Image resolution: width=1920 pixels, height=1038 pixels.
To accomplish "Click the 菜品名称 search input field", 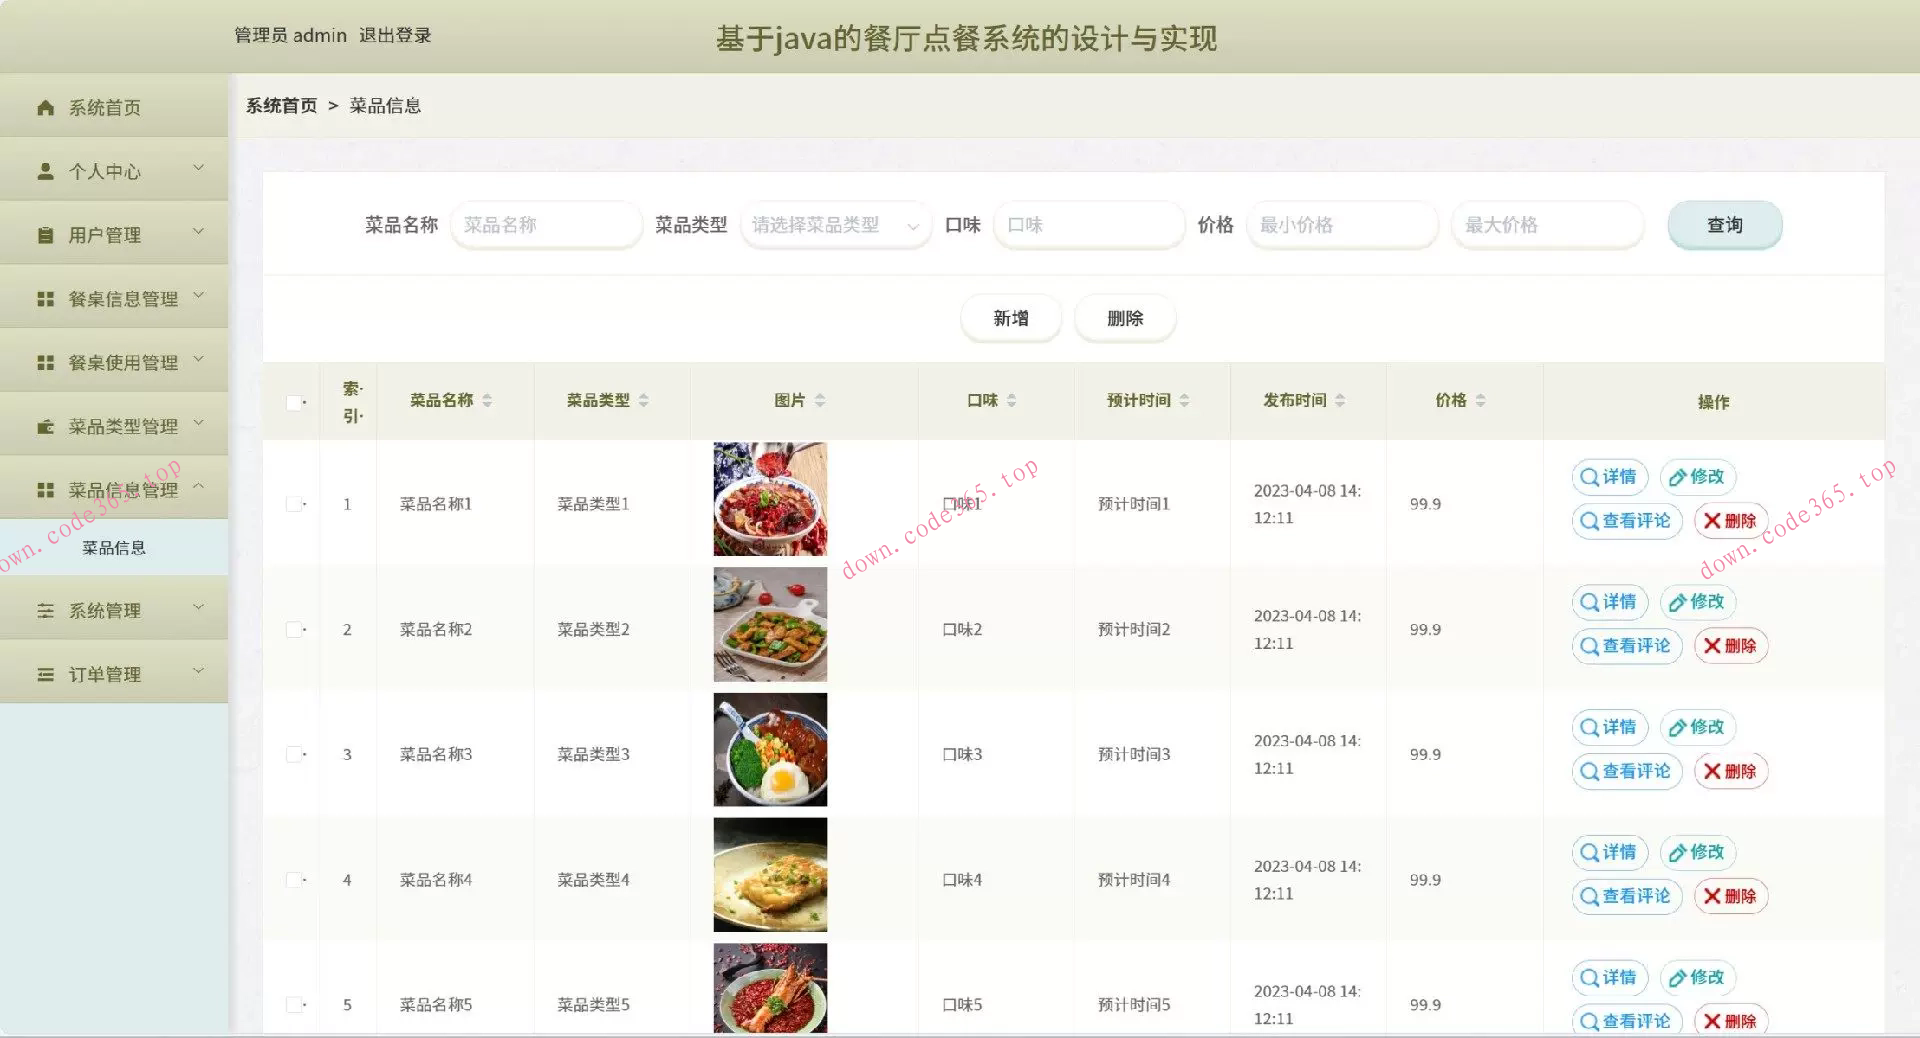I will pyautogui.click(x=547, y=225).
